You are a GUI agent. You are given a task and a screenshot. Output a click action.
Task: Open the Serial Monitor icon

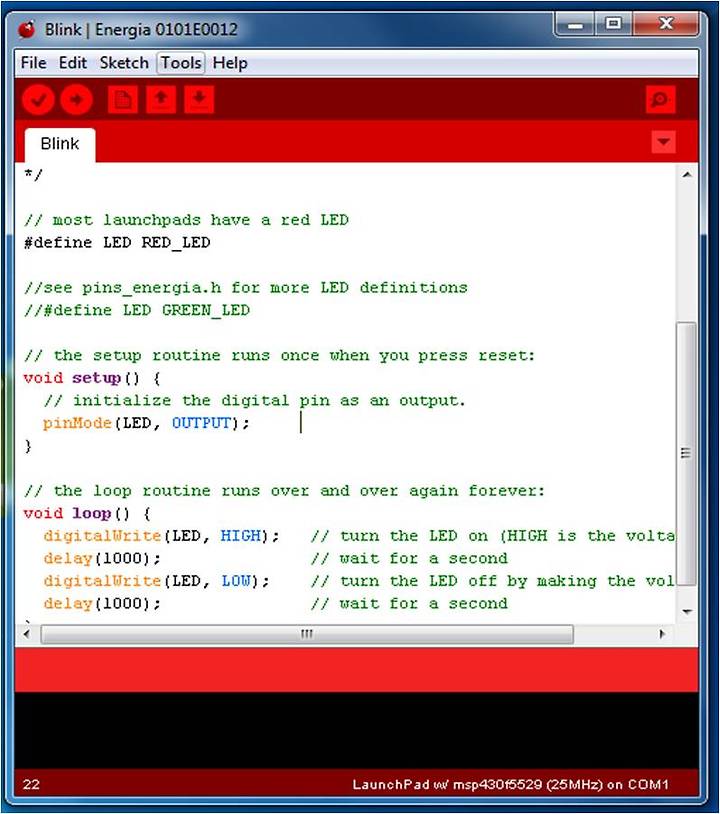(x=660, y=99)
